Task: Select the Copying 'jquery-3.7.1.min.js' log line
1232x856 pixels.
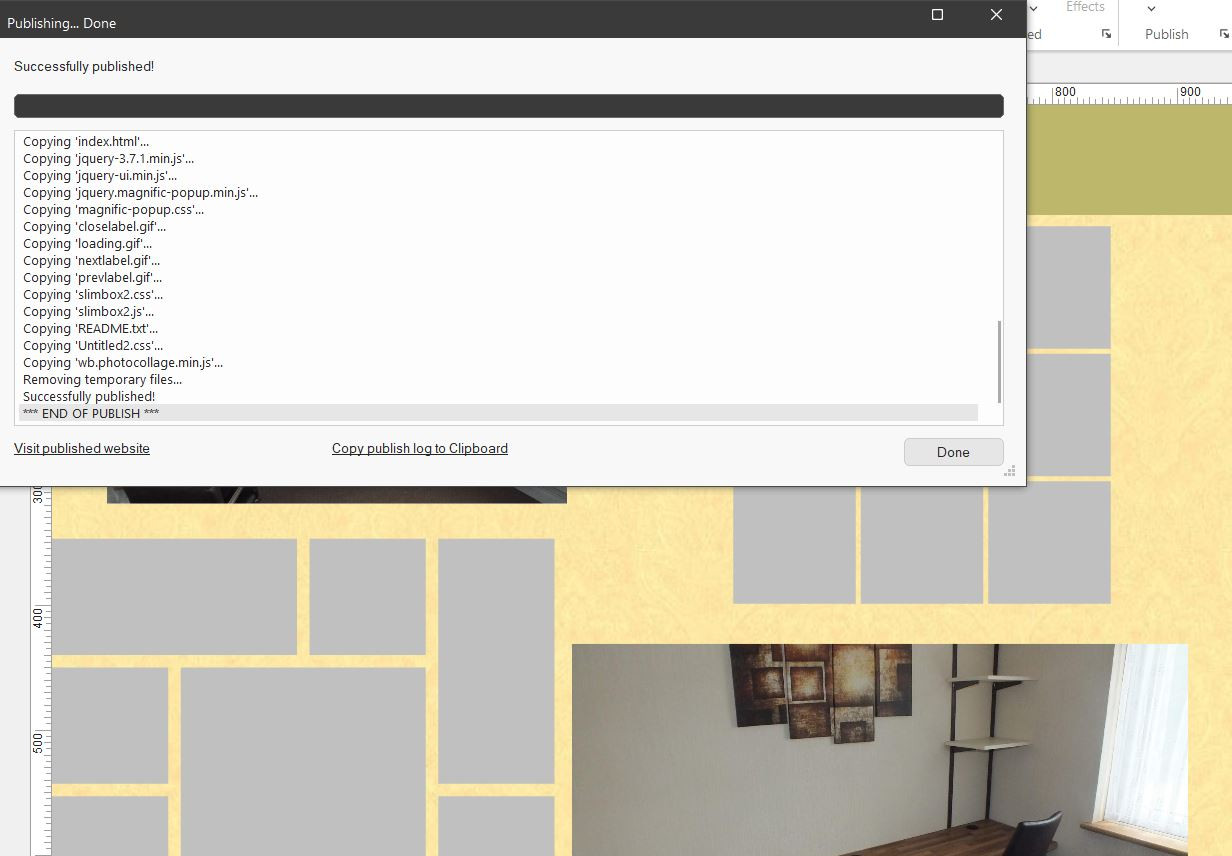Action: pos(498,158)
